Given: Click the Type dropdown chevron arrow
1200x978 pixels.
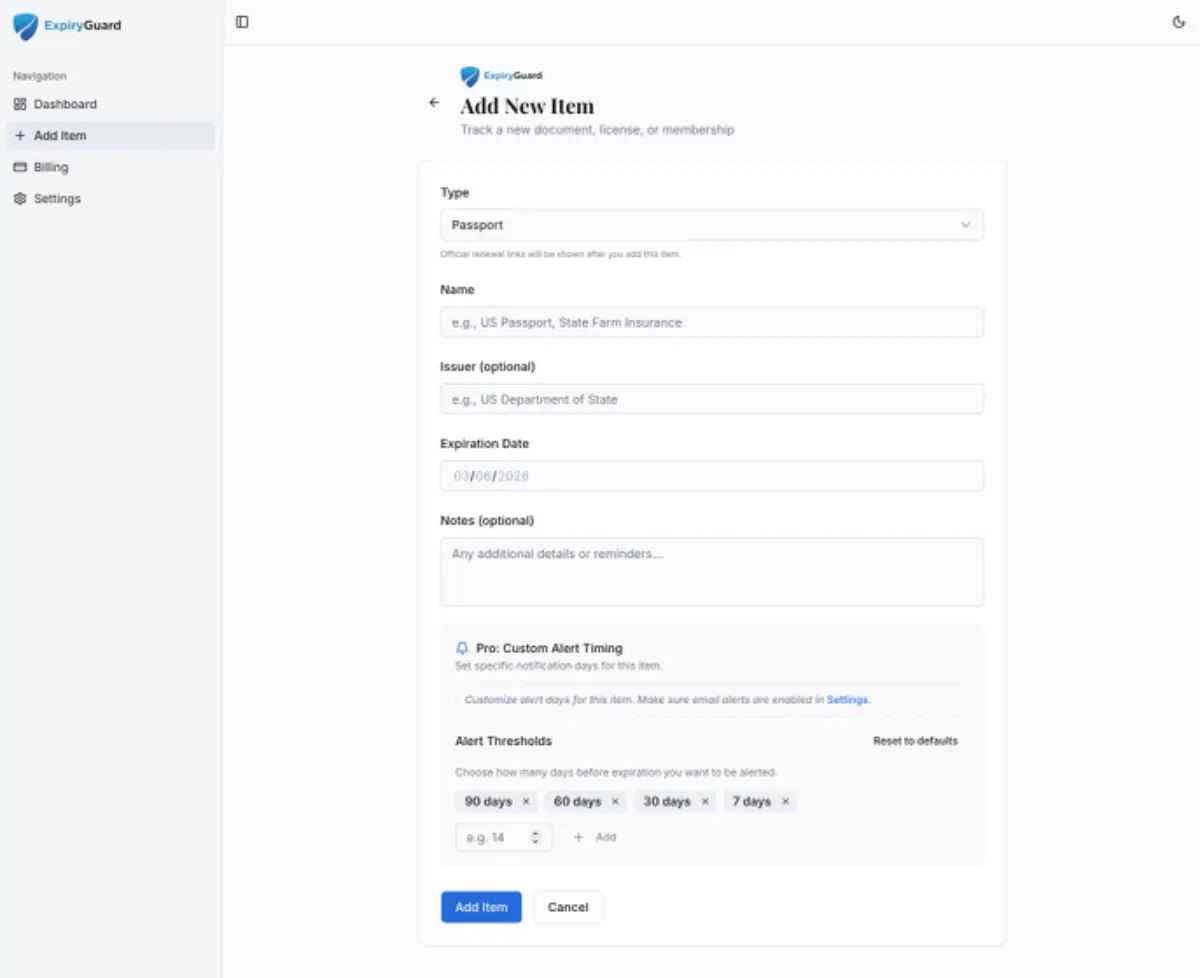Looking at the screenshot, I should [x=965, y=225].
